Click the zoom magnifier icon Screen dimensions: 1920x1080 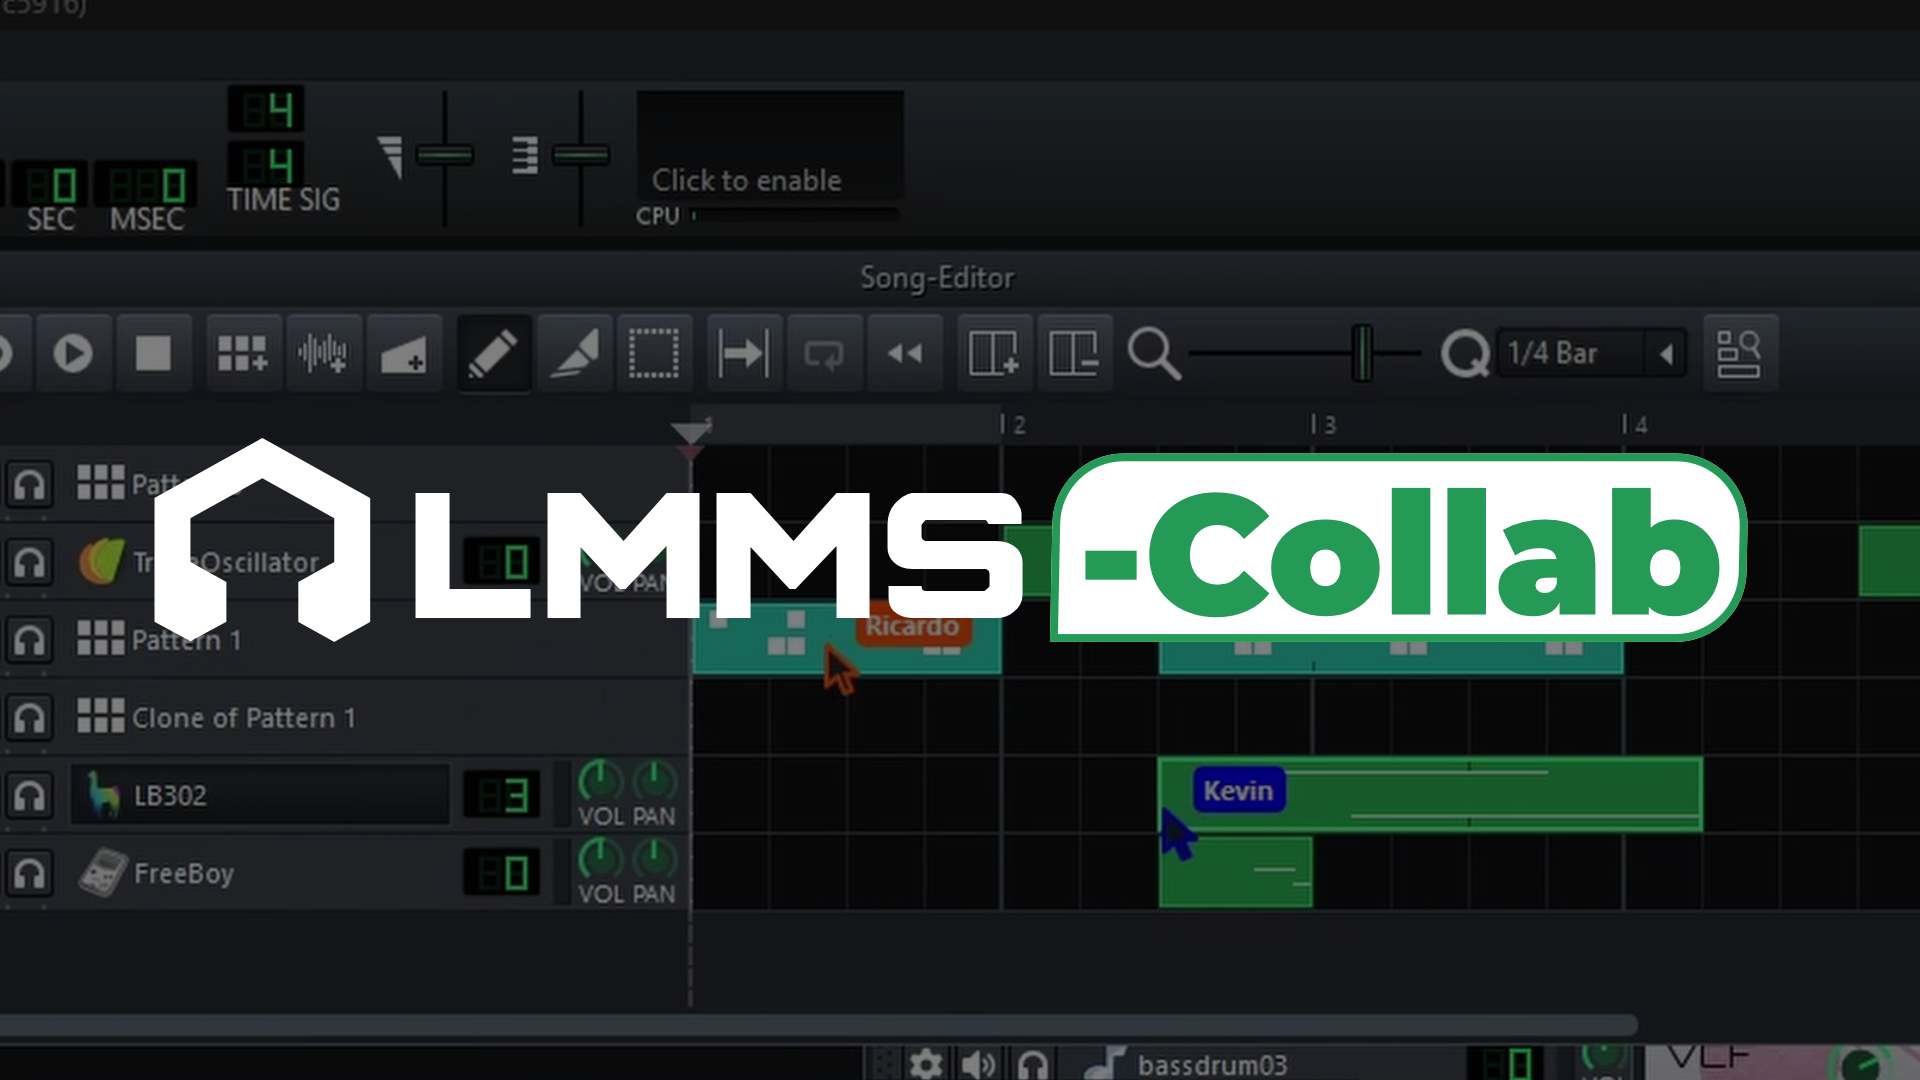1154,354
